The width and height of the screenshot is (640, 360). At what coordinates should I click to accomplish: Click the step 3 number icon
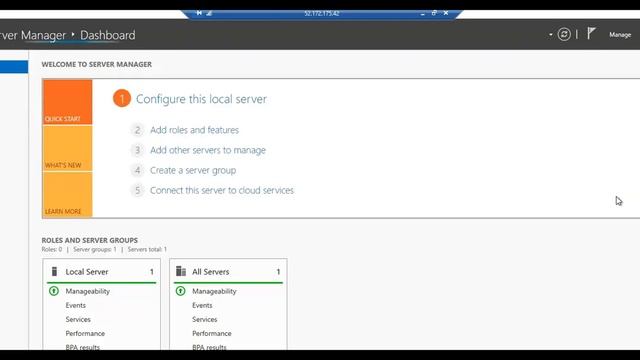coord(138,150)
